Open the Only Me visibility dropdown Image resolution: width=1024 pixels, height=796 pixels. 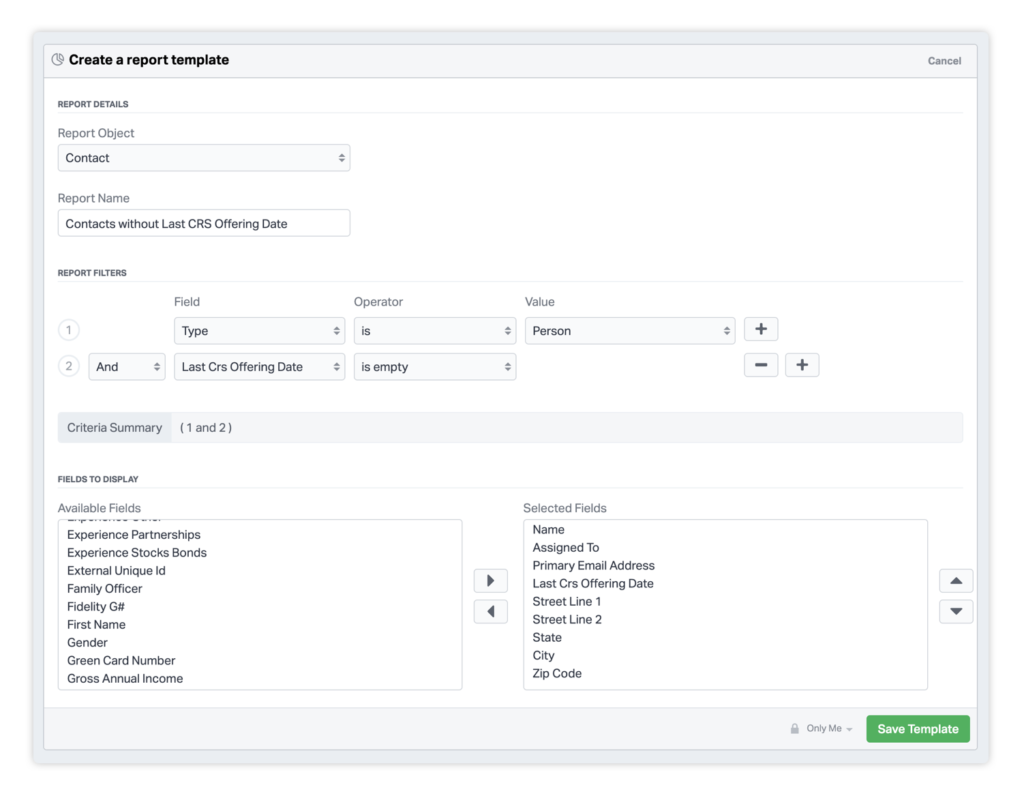(829, 729)
